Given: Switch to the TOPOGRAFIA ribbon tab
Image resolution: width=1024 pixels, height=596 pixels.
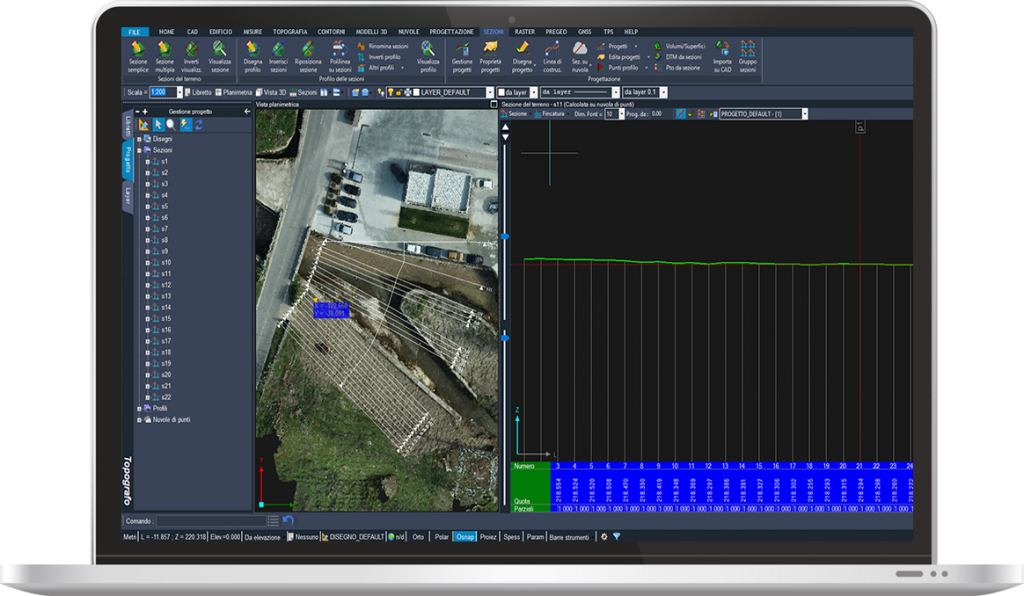Looking at the screenshot, I should click(290, 31).
